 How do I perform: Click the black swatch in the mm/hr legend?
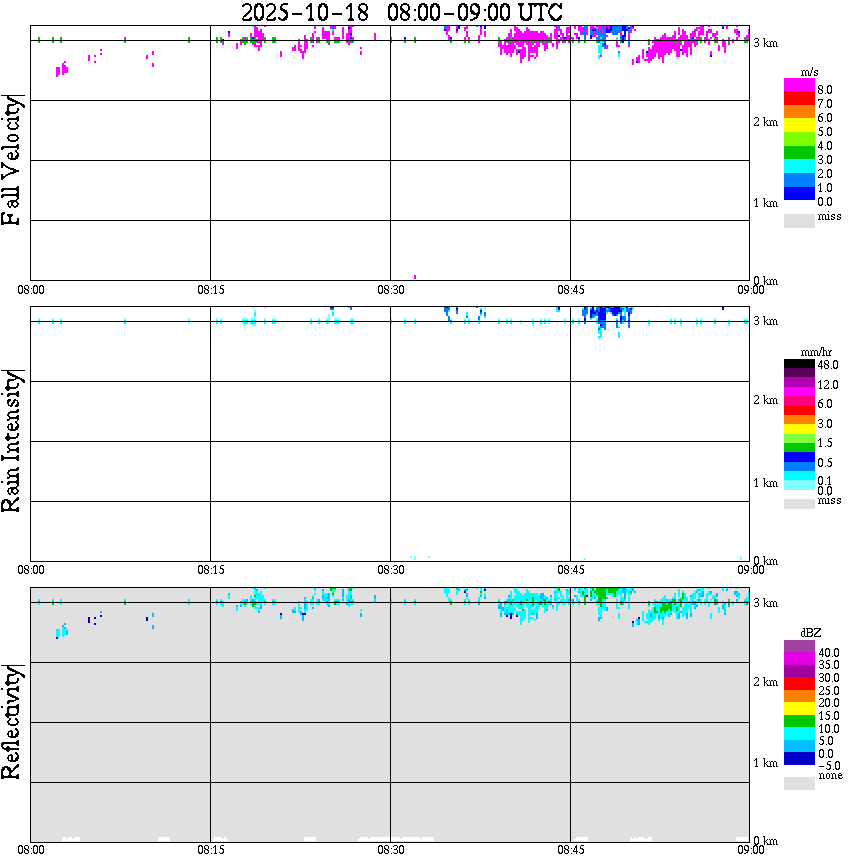tap(799, 364)
